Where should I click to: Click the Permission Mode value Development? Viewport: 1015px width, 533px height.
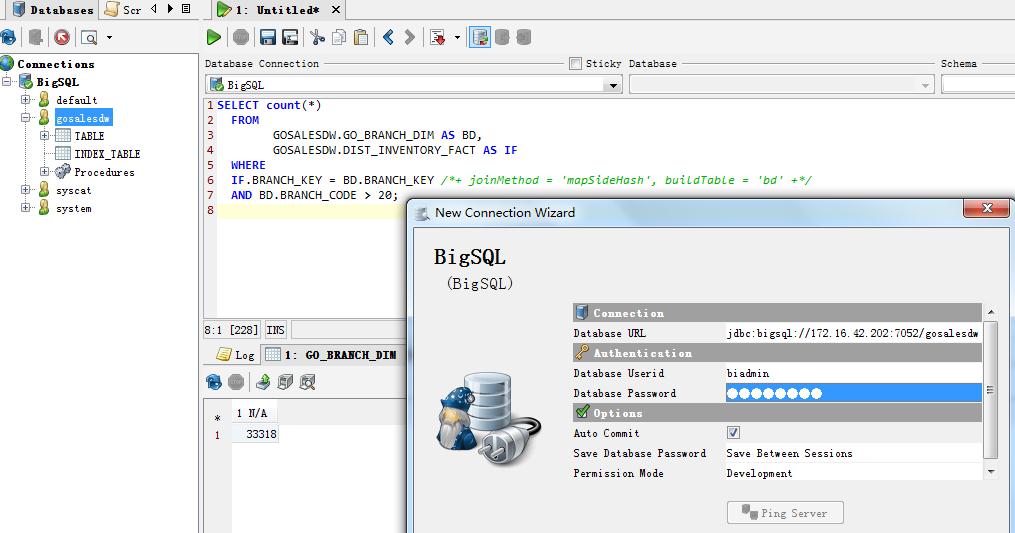[x=759, y=473]
